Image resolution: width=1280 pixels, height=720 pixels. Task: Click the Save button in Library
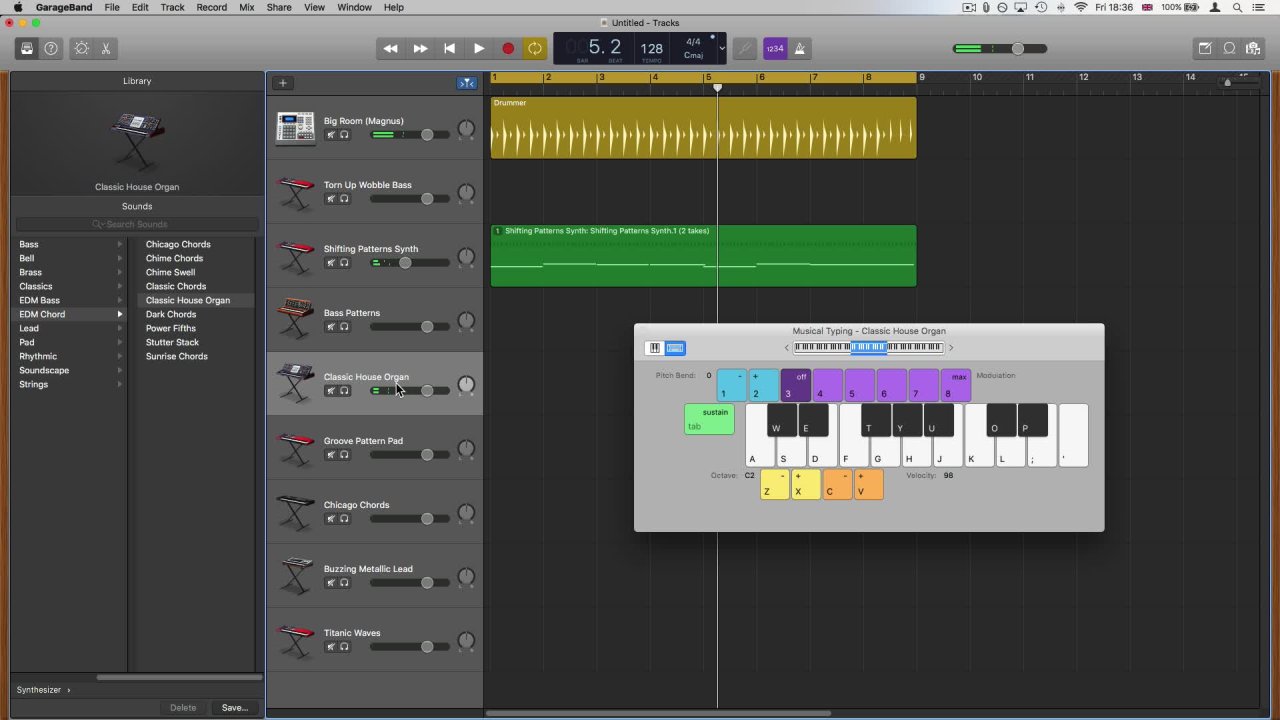tap(234, 707)
